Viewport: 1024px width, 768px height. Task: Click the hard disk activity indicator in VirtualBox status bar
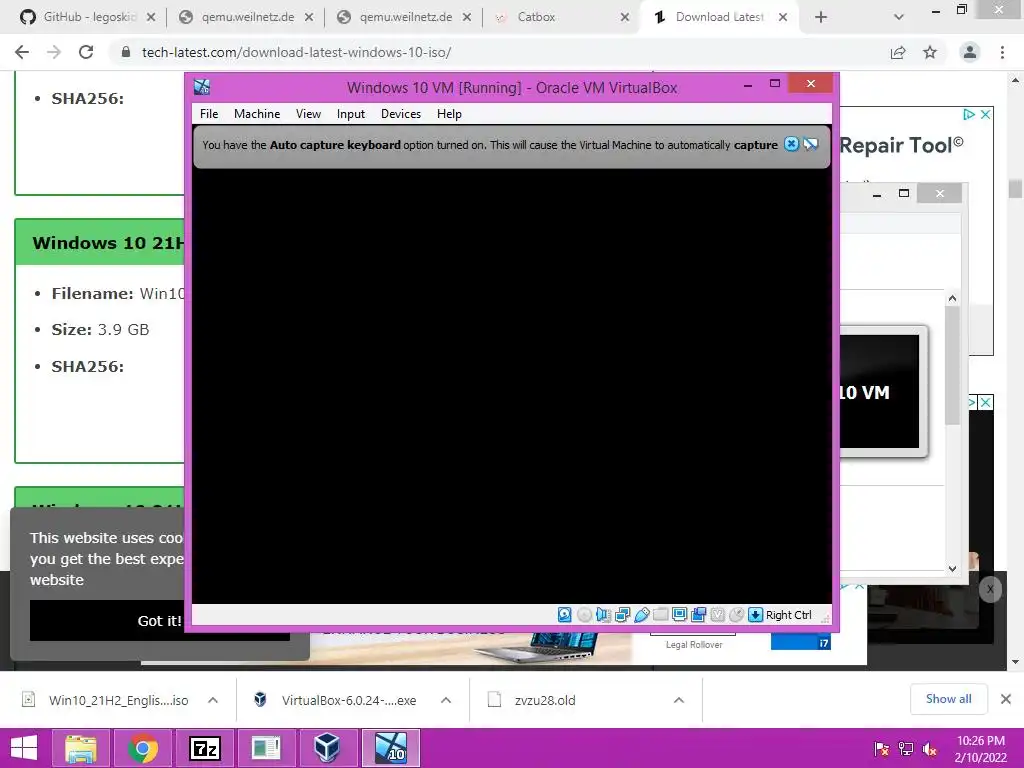(x=564, y=615)
